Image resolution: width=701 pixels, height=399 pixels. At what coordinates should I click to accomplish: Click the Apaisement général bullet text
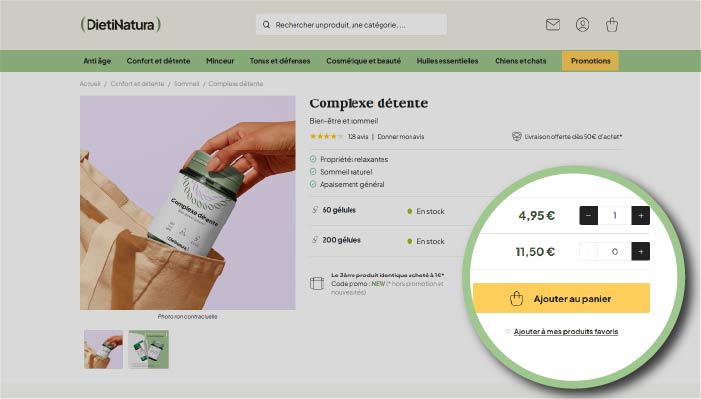[x=352, y=184]
